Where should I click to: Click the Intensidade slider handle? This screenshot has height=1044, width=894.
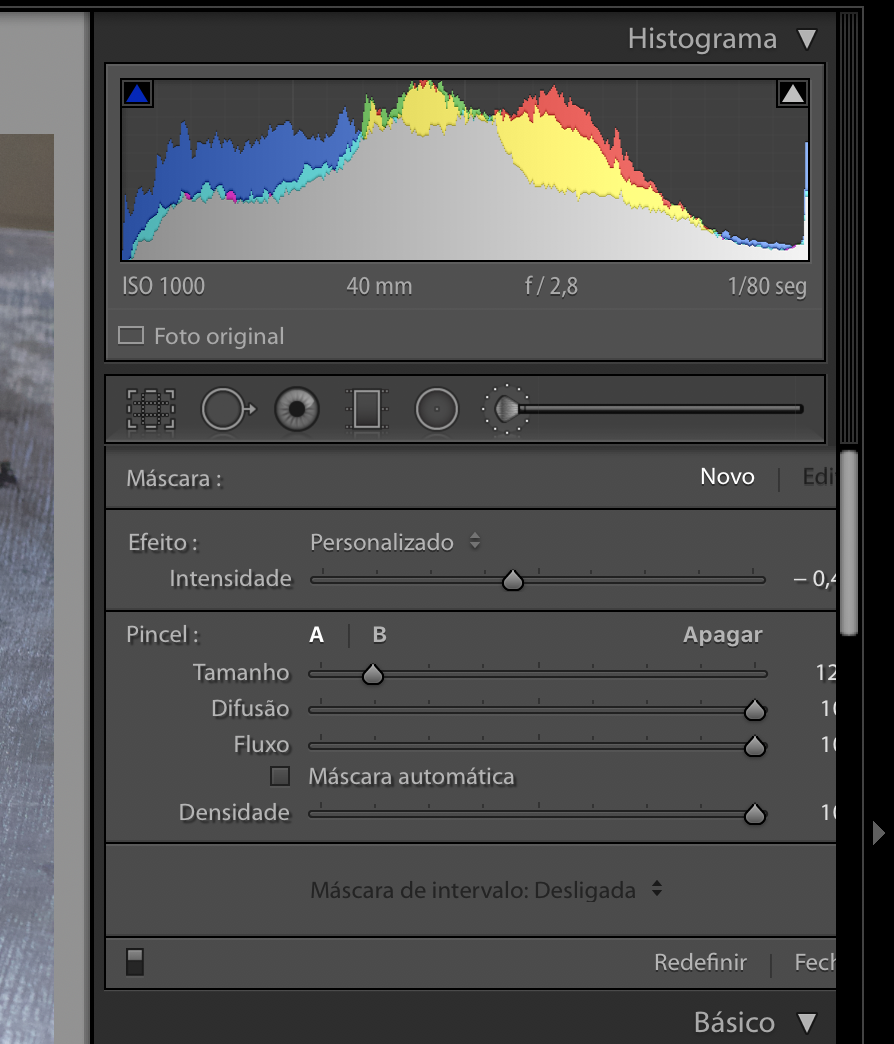click(513, 579)
